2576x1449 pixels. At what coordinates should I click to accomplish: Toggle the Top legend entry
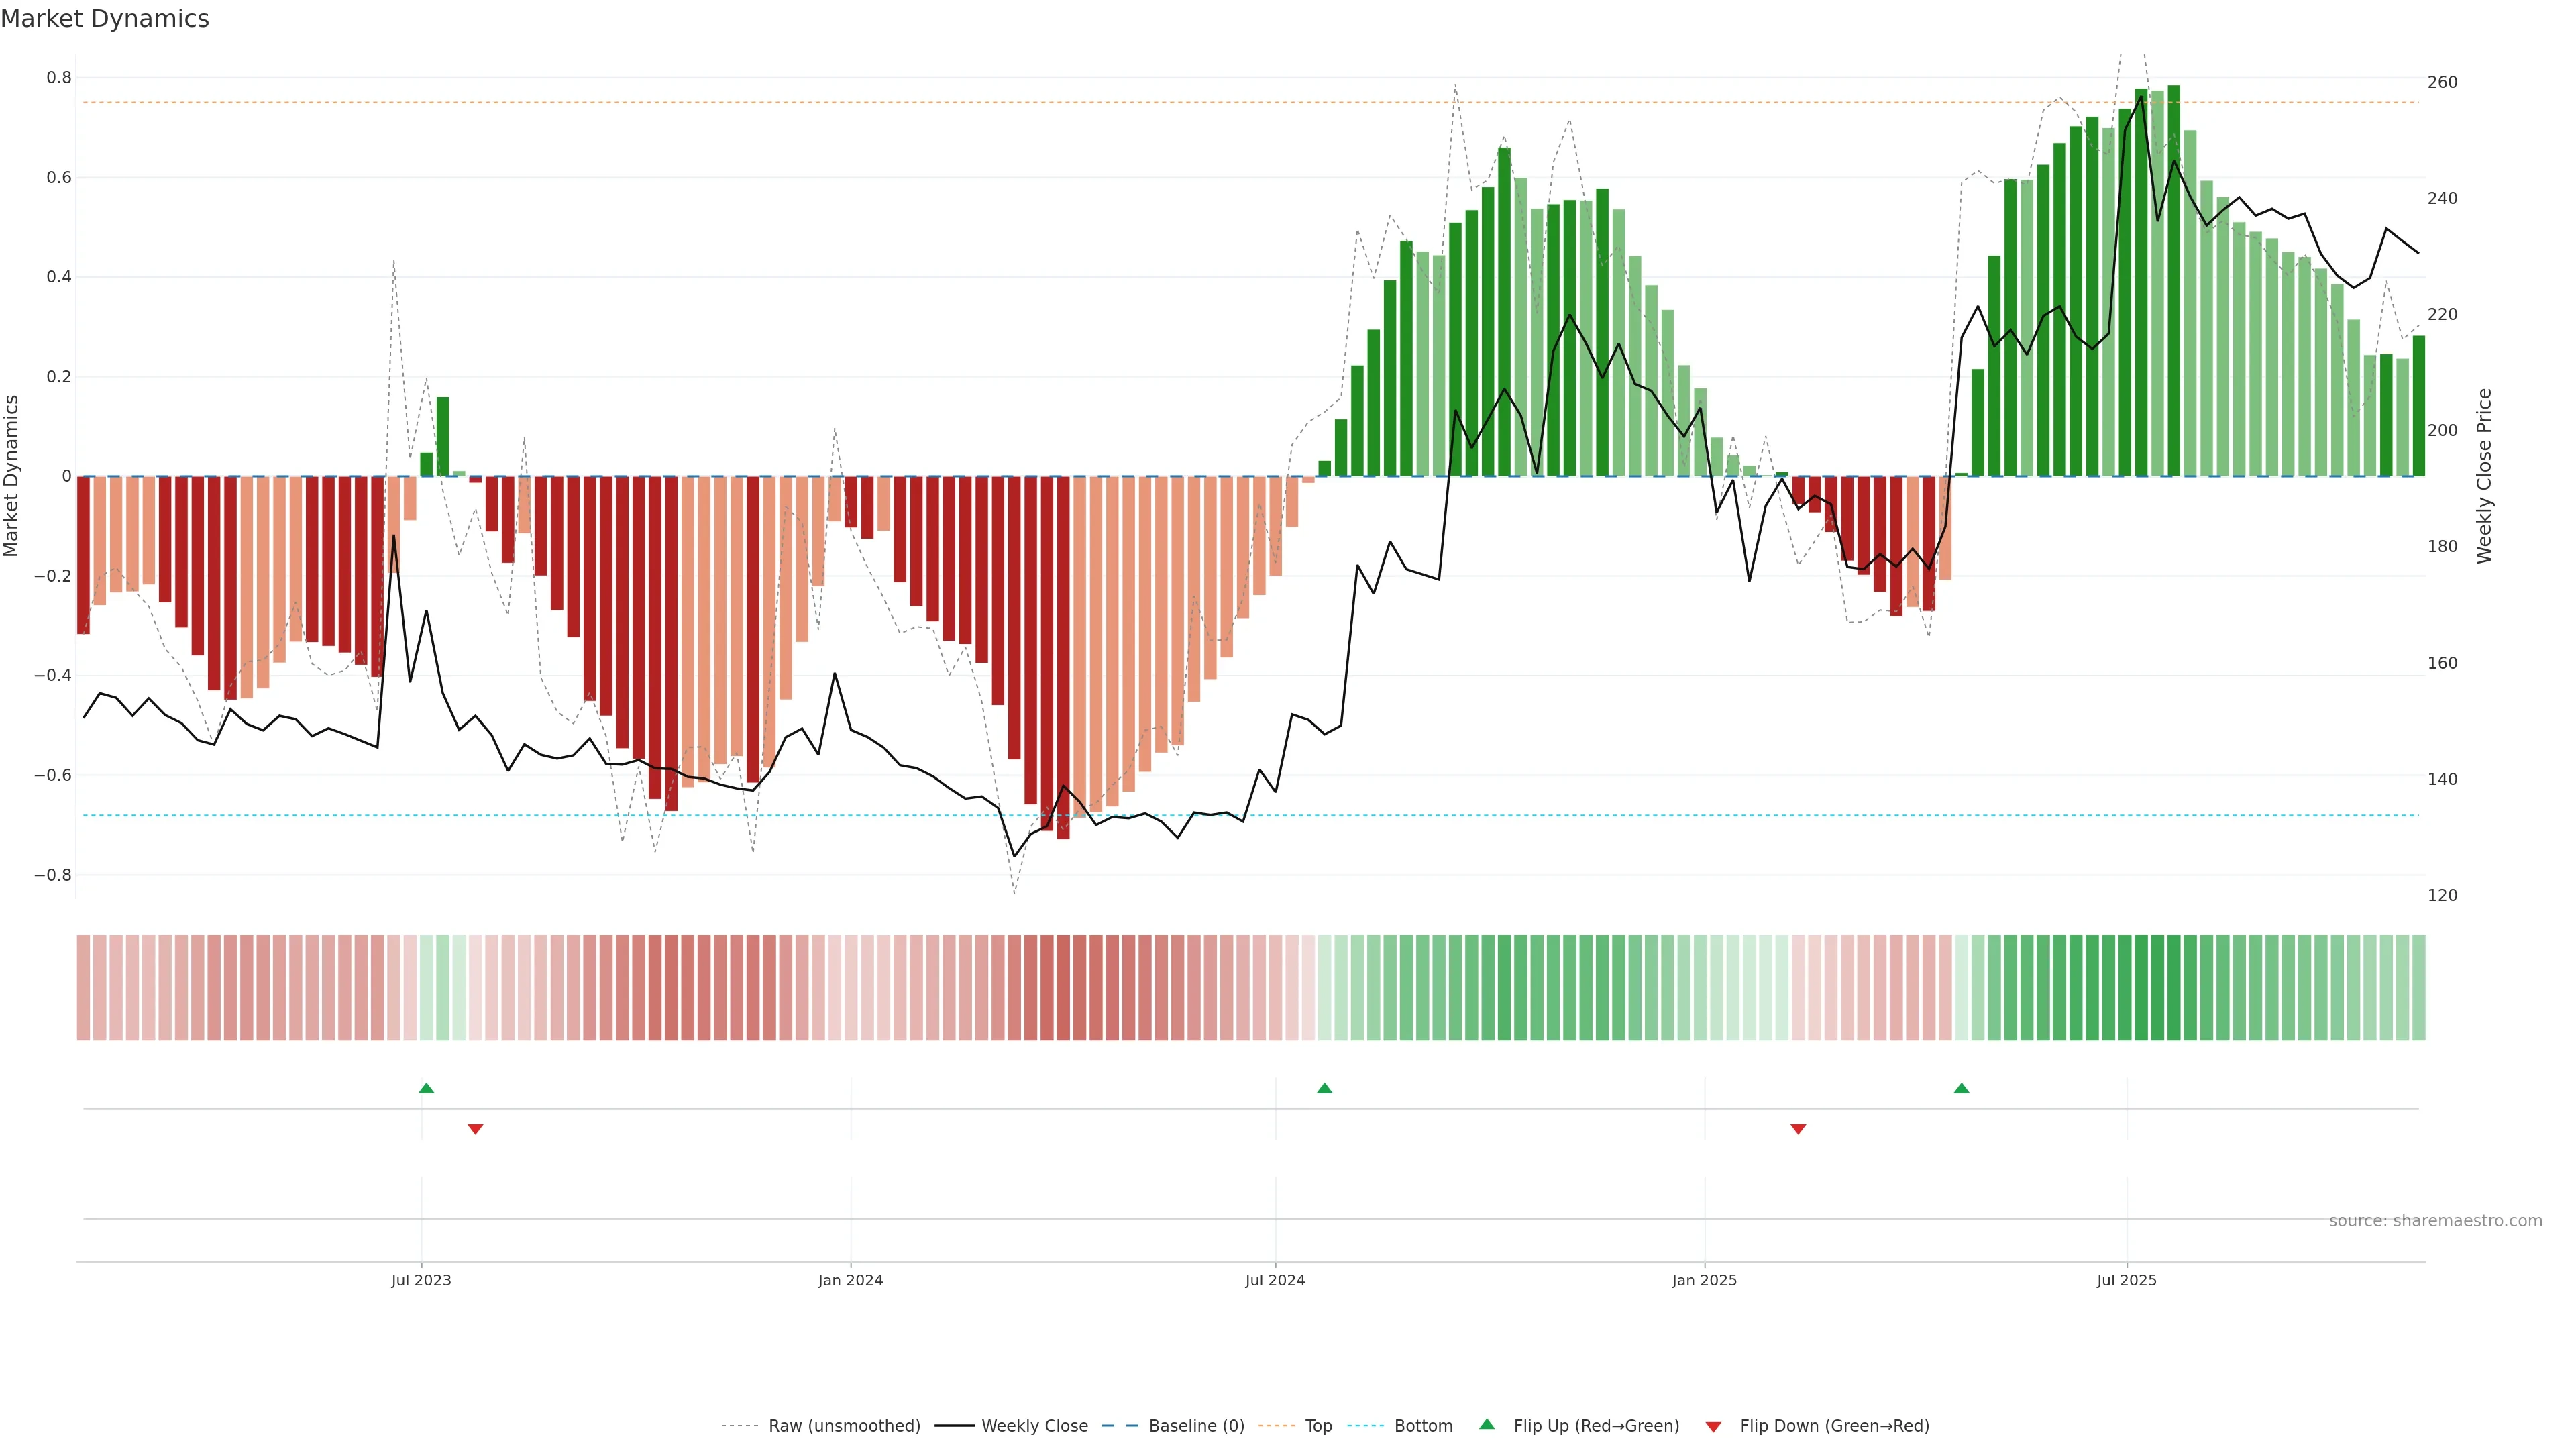(1318, 1426)
